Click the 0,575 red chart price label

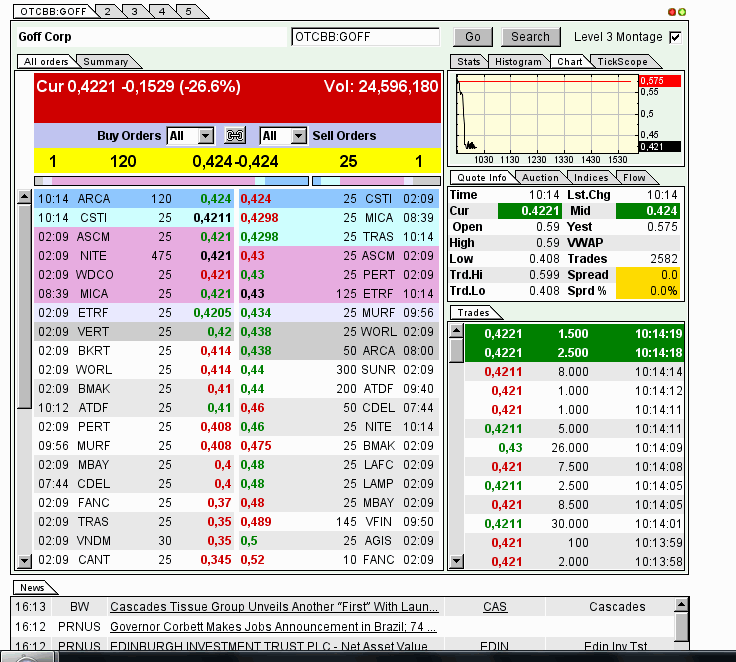(660, 81)
